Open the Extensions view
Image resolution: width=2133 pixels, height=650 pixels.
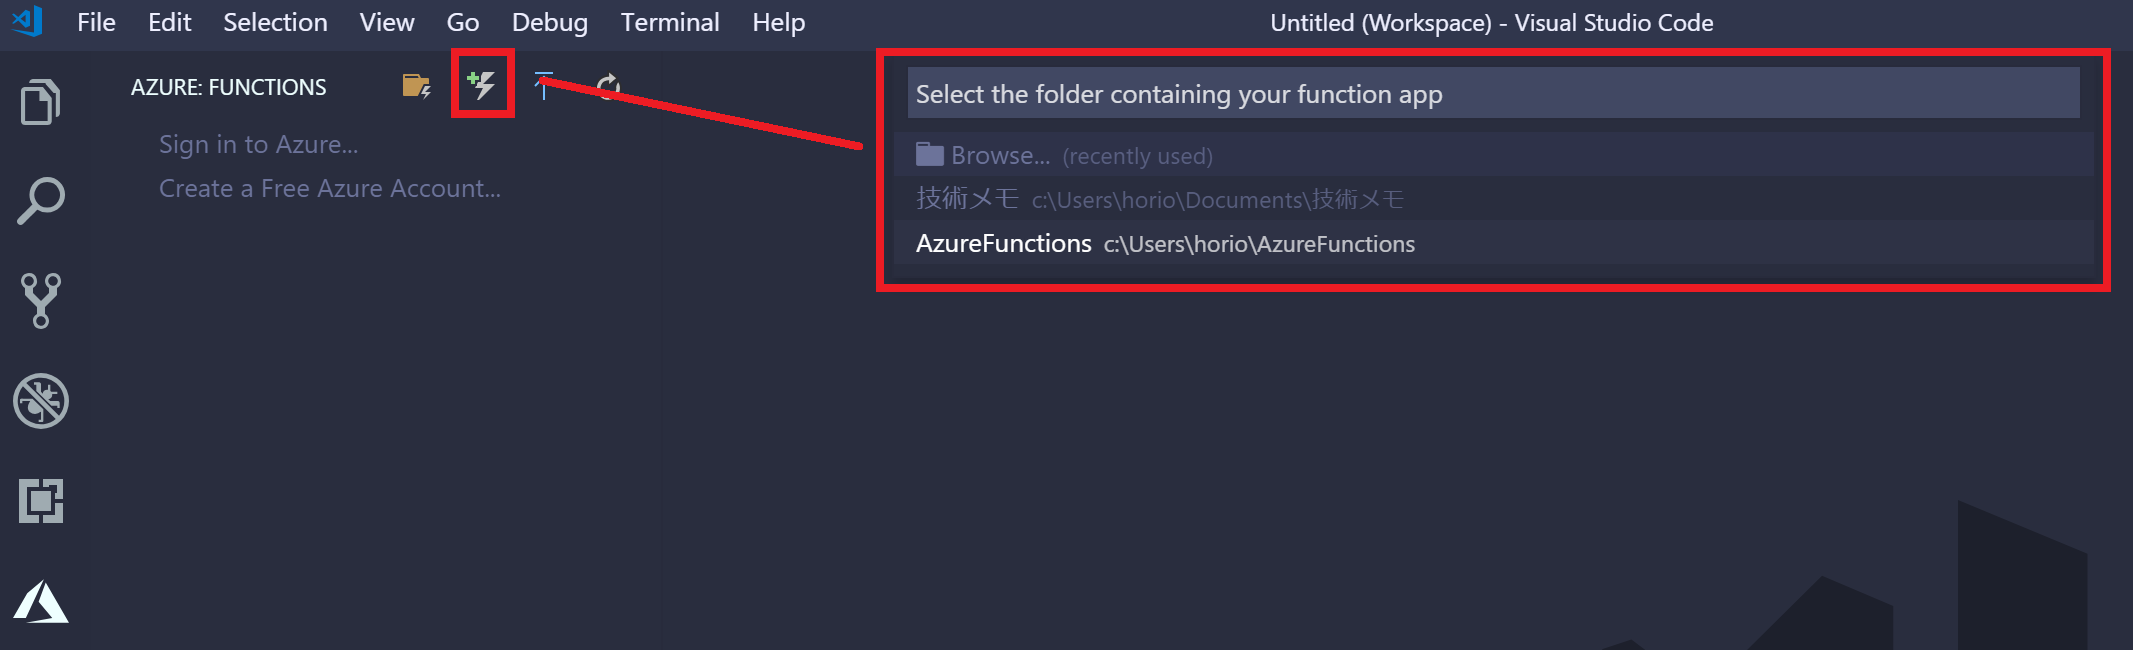pyautogui.click(x=41, y=502)
